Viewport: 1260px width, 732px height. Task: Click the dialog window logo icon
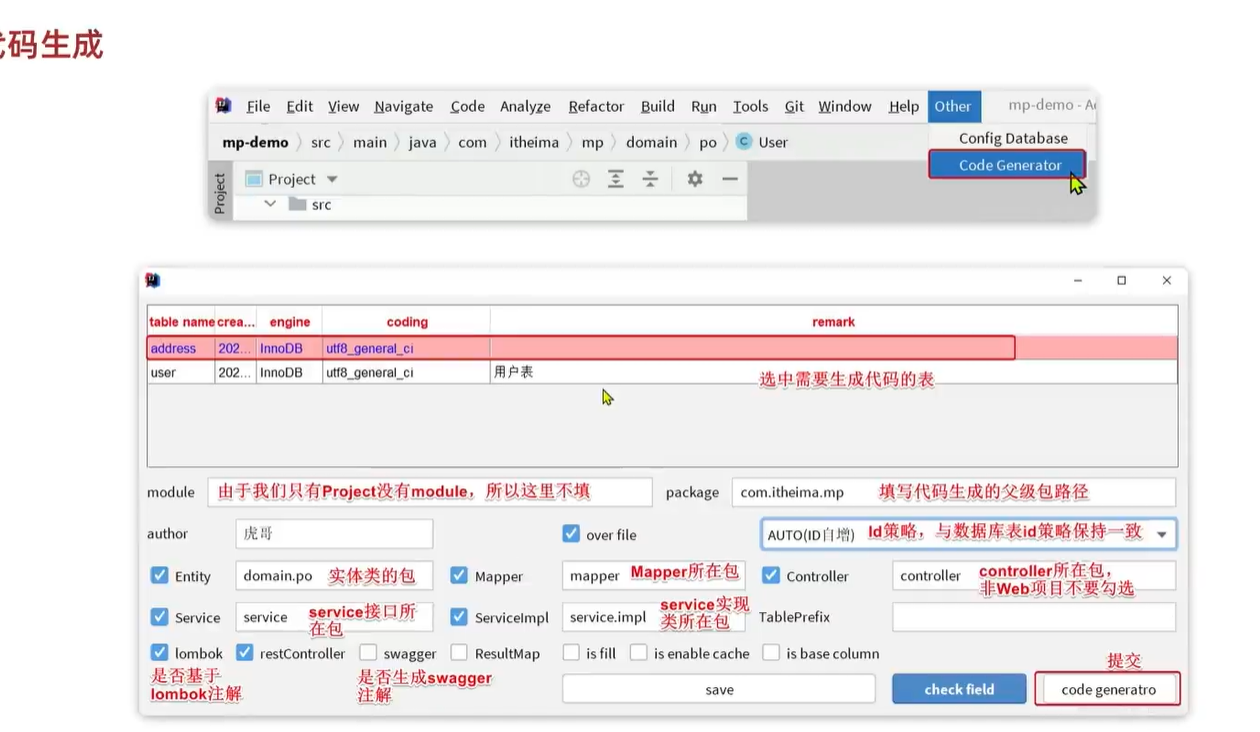[153, 280]
